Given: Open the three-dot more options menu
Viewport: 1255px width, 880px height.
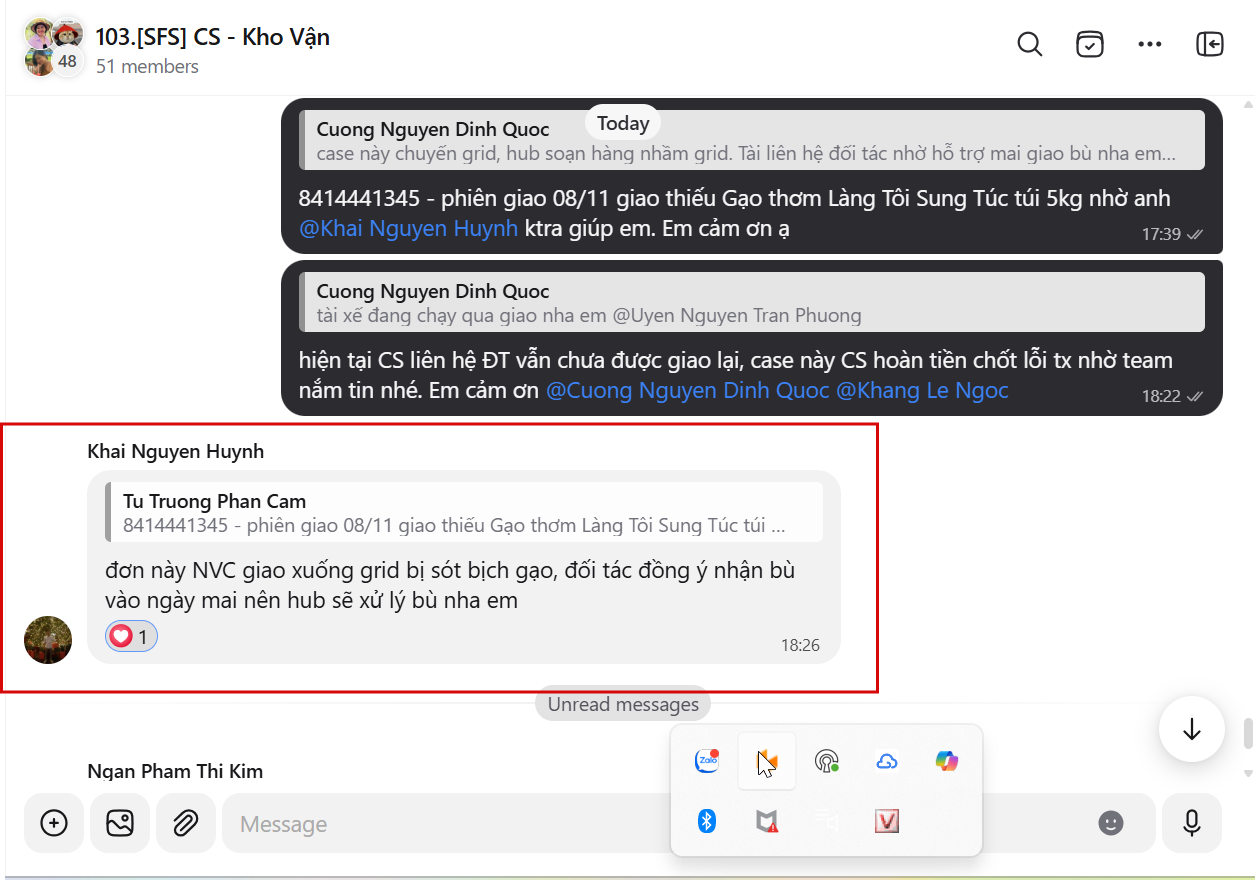Looking at the screenshot, I should coord(1150,44).
